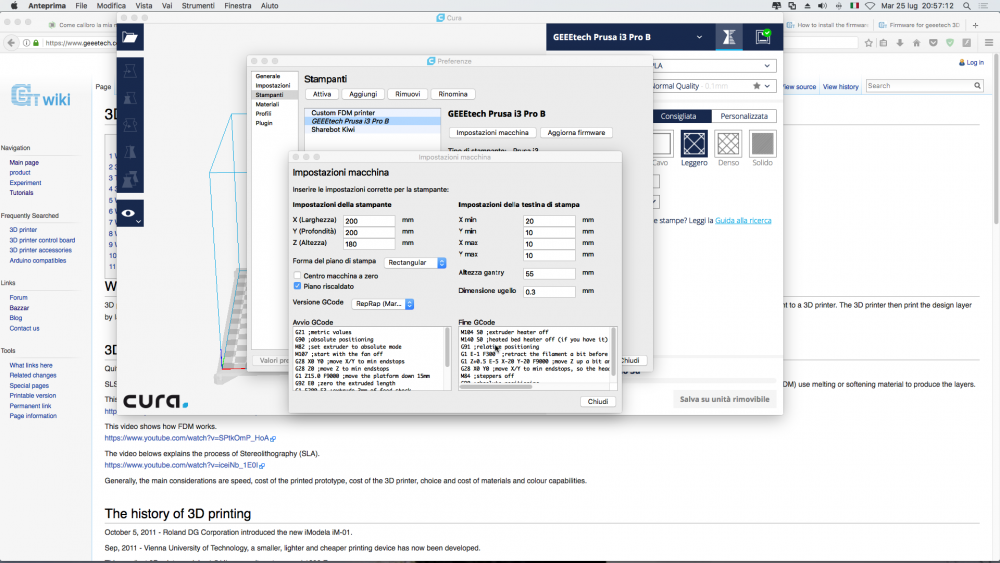Open the Monitor stage icon with green check
Viewport: 1000px width, 563px height.
[x=763, y=37]
